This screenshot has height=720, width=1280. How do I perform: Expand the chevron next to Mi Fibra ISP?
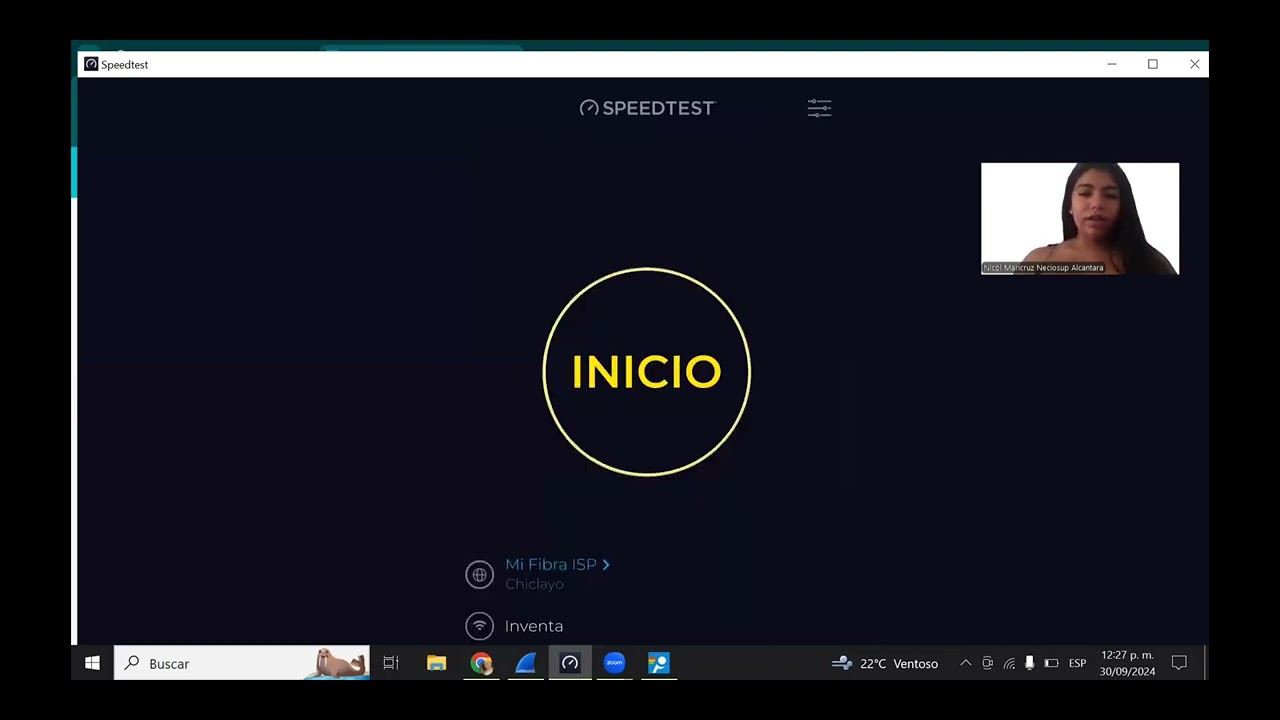coord(606,565)
